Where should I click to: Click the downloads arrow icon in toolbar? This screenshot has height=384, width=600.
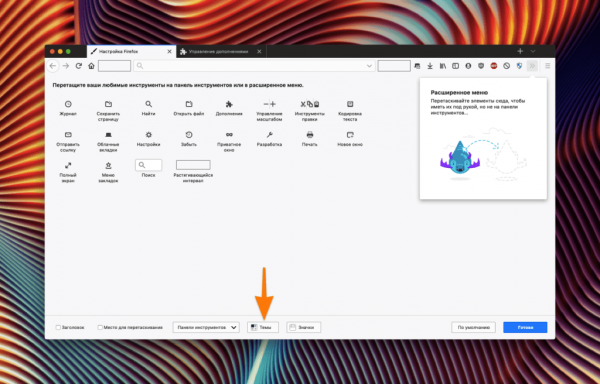pos(430,66)
